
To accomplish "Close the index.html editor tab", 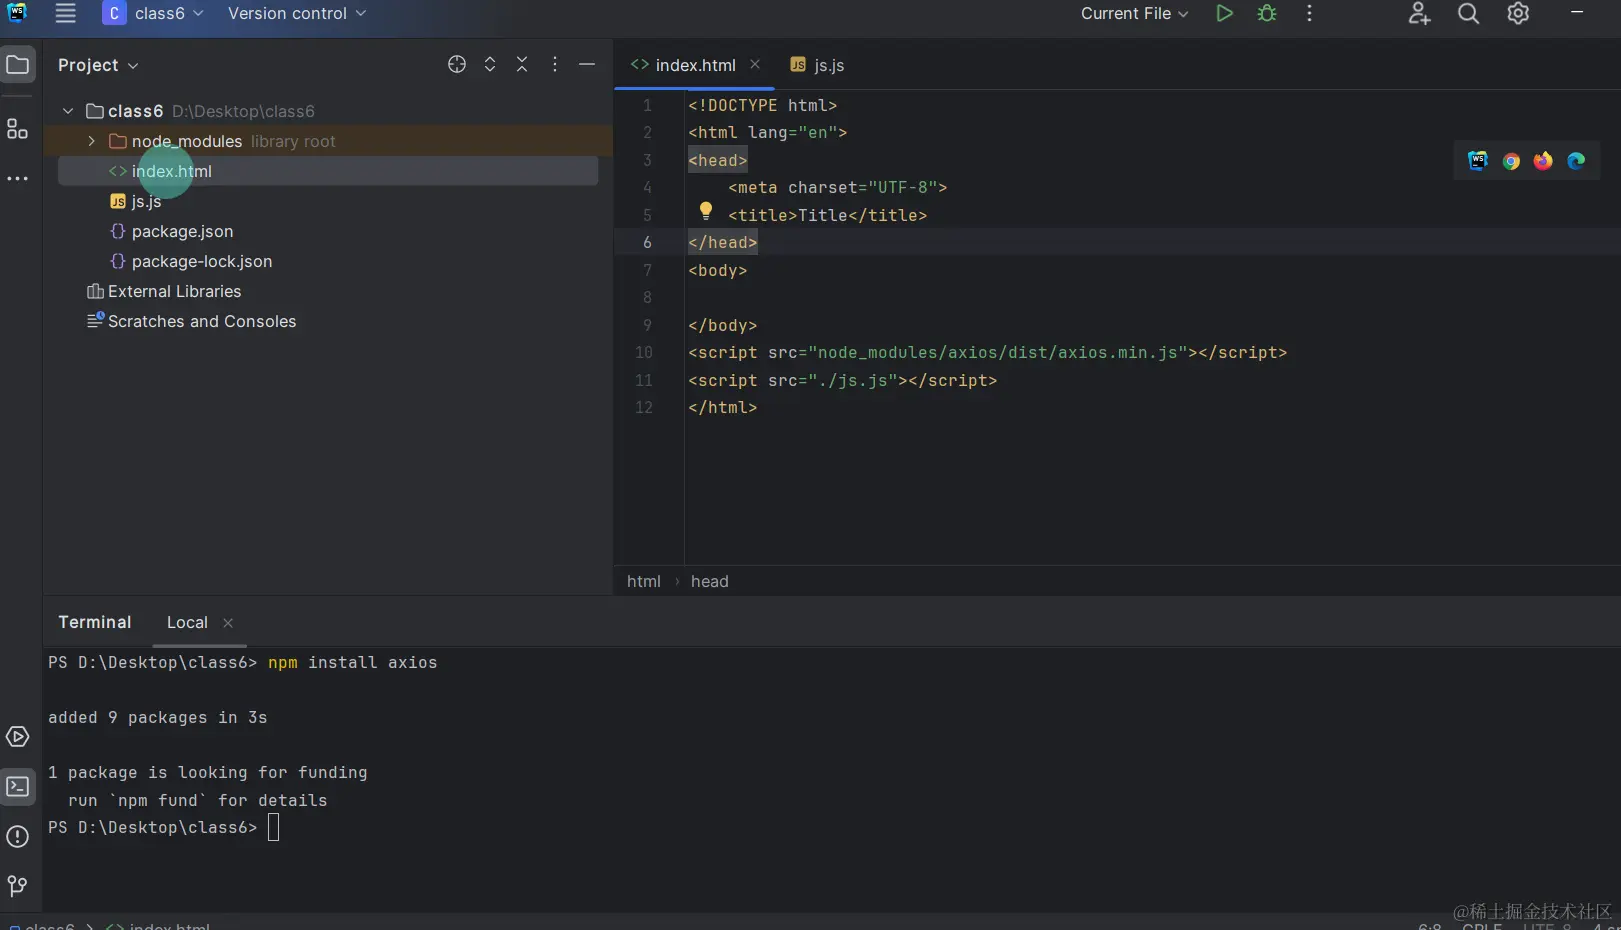I will point(755,64).
